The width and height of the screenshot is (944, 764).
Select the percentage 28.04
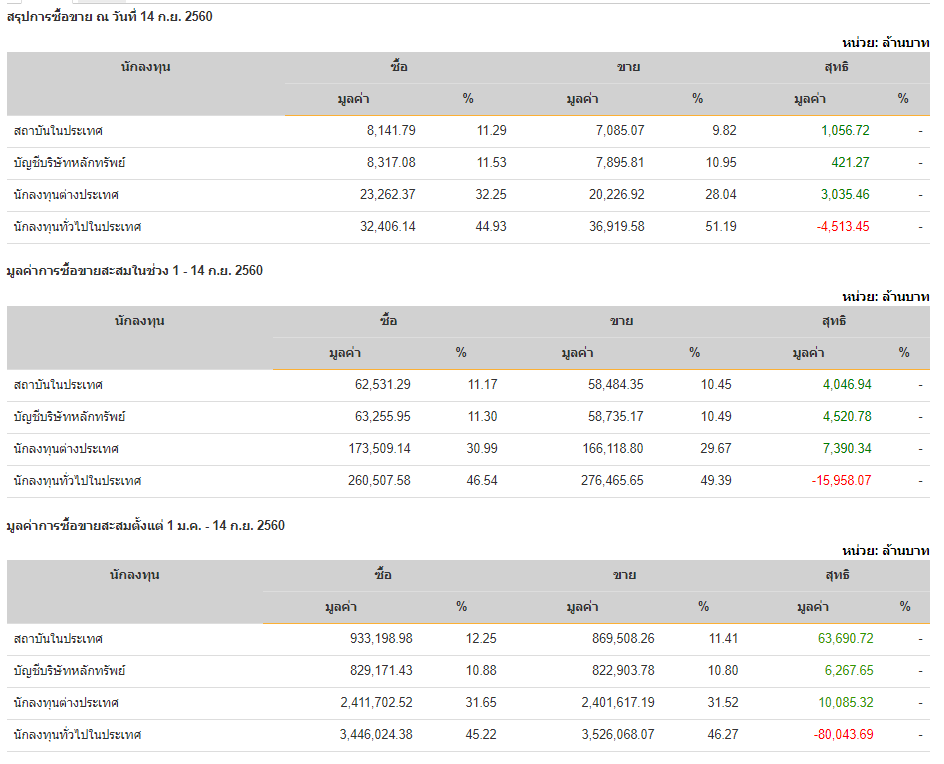pyautogui.click(x=721, y=194)
